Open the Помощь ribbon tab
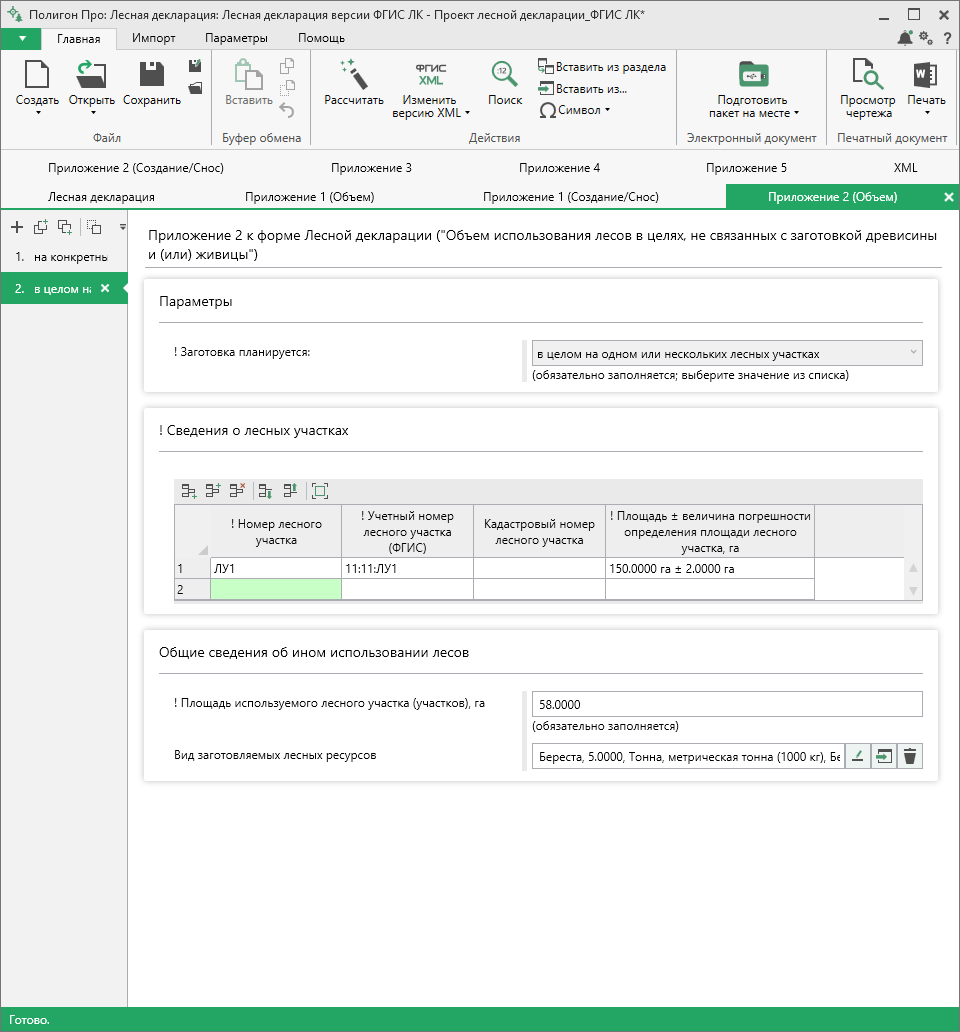Screen dimensions: 960x1032 (321, 38)
